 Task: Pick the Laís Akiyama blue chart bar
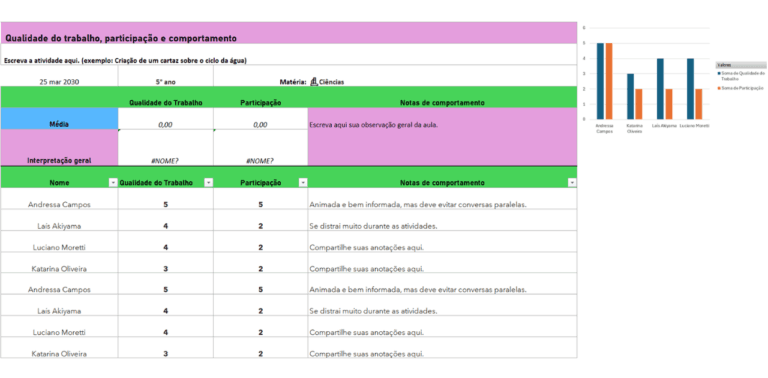(660, 89)
